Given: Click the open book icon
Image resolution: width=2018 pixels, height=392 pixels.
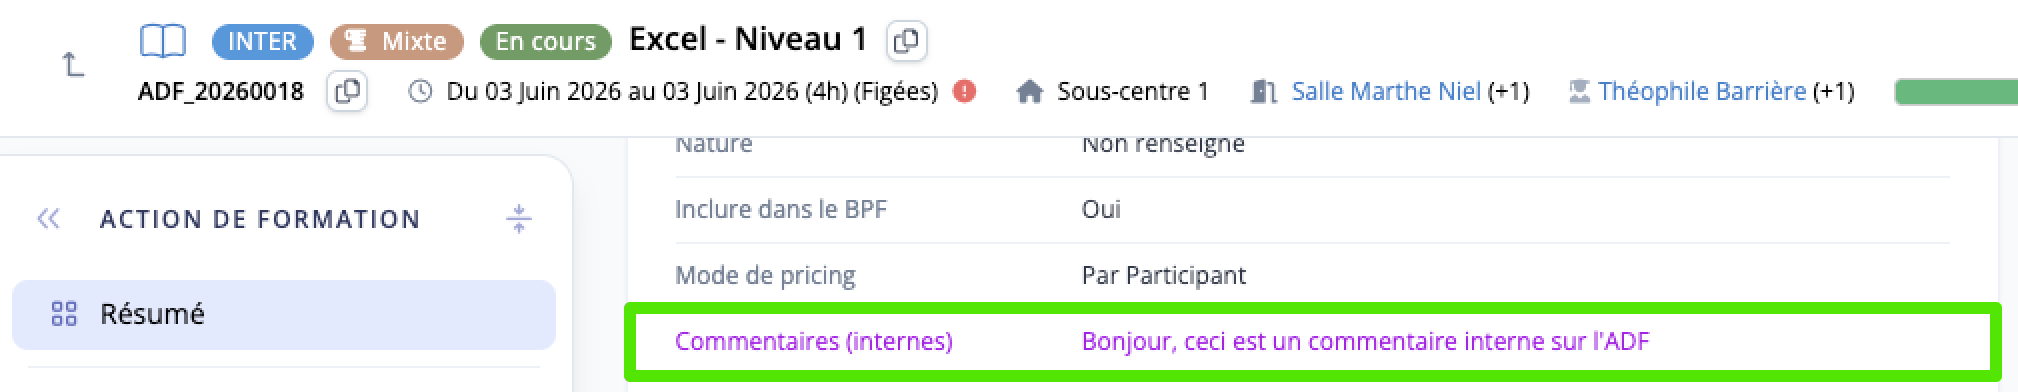Looking at the screenshot, I should 162,41.
